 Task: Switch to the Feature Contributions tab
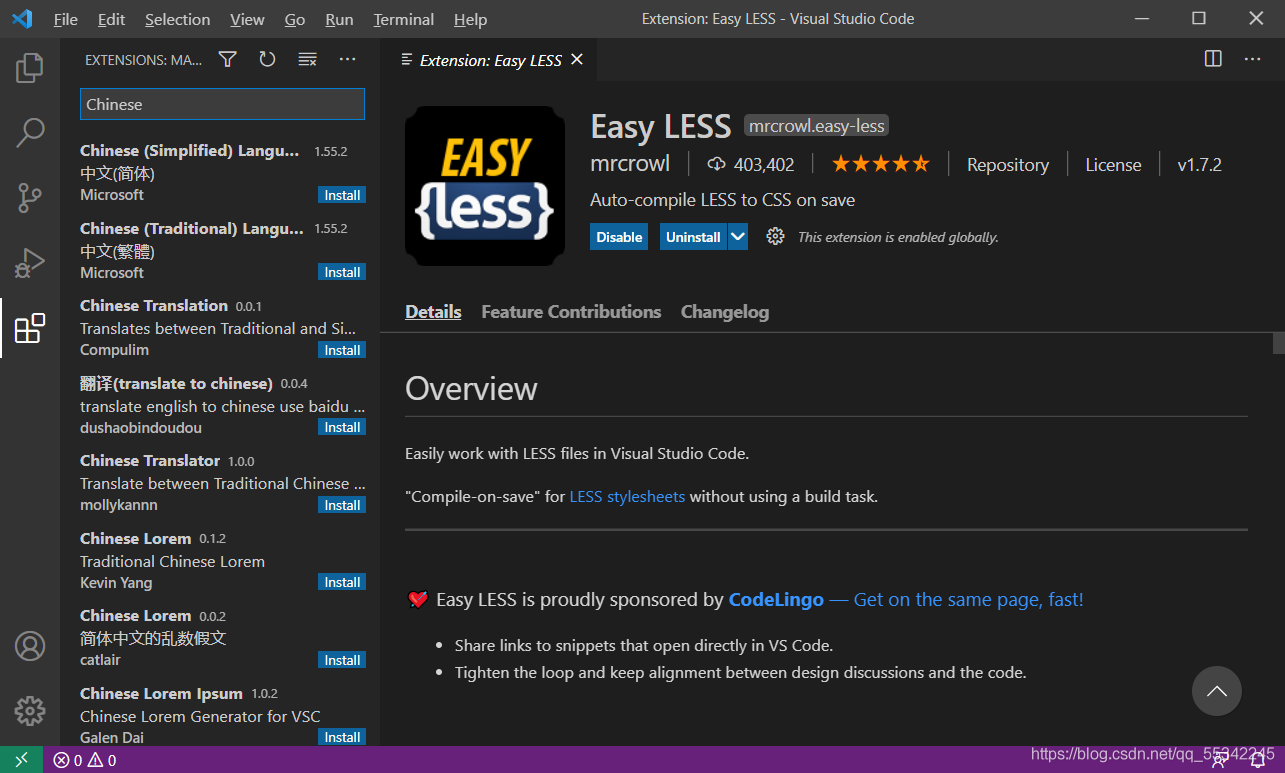click(571, 312)
